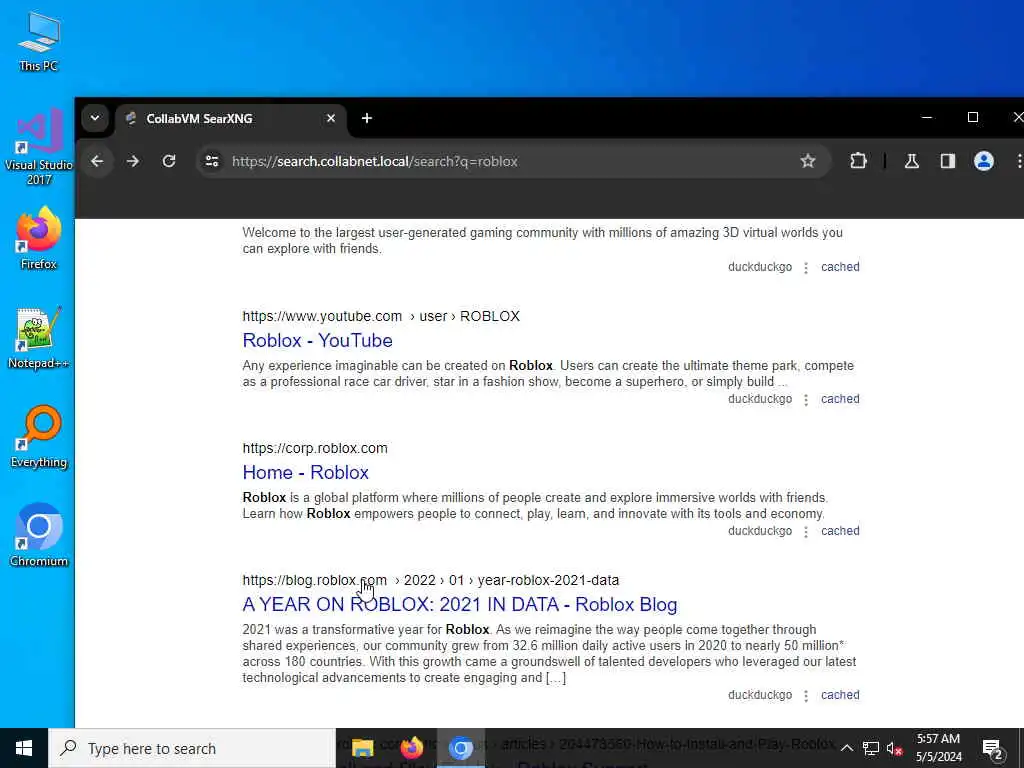The width and height of the screenshot is (1024, 768).
Task: Go back with the back arrow
Action: (x=97, y=161)
